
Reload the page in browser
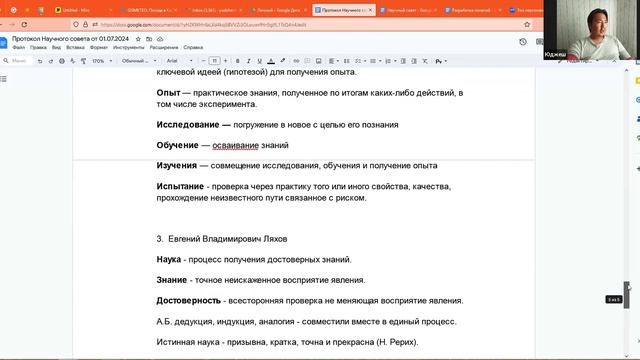point(24,24)
